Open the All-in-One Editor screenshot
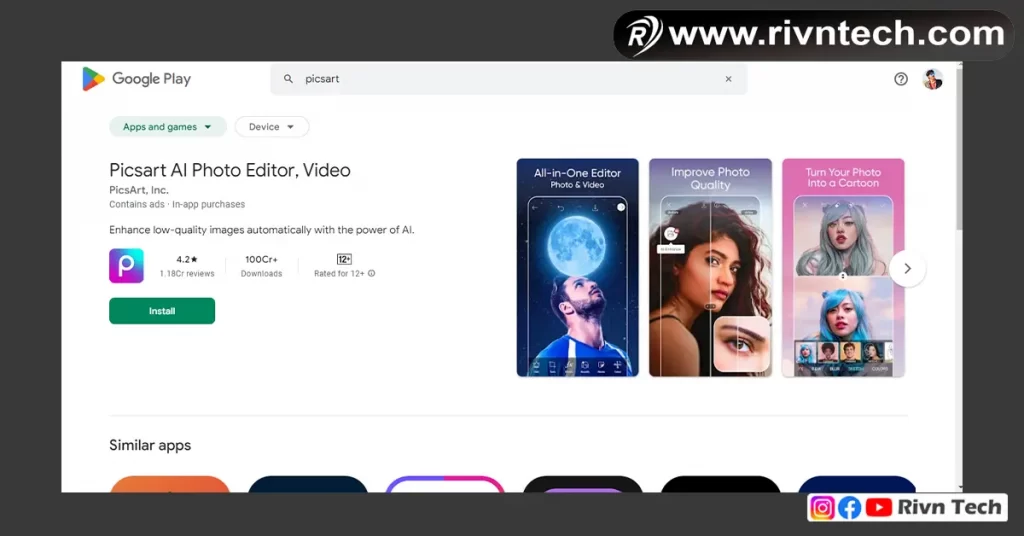Screen dimensions: 1024x536 [577, 268]
